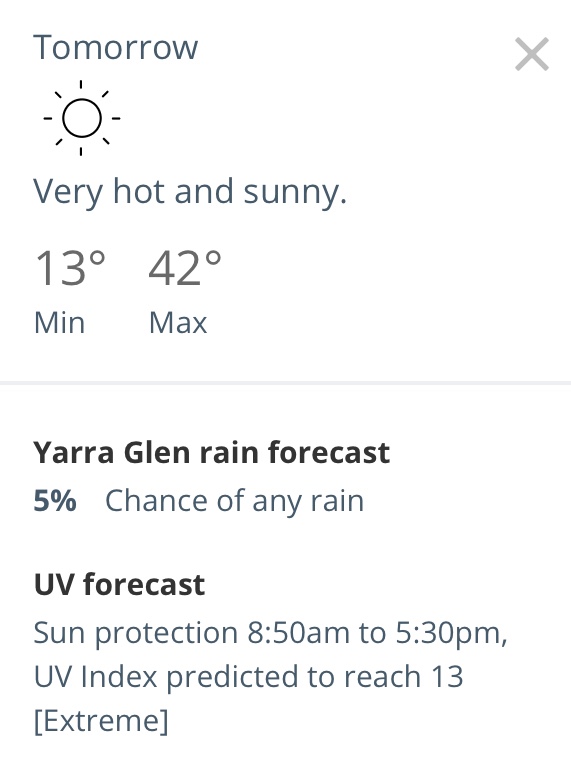Click the UV forecast heading
Screen dimensions: 571x767
119,585
